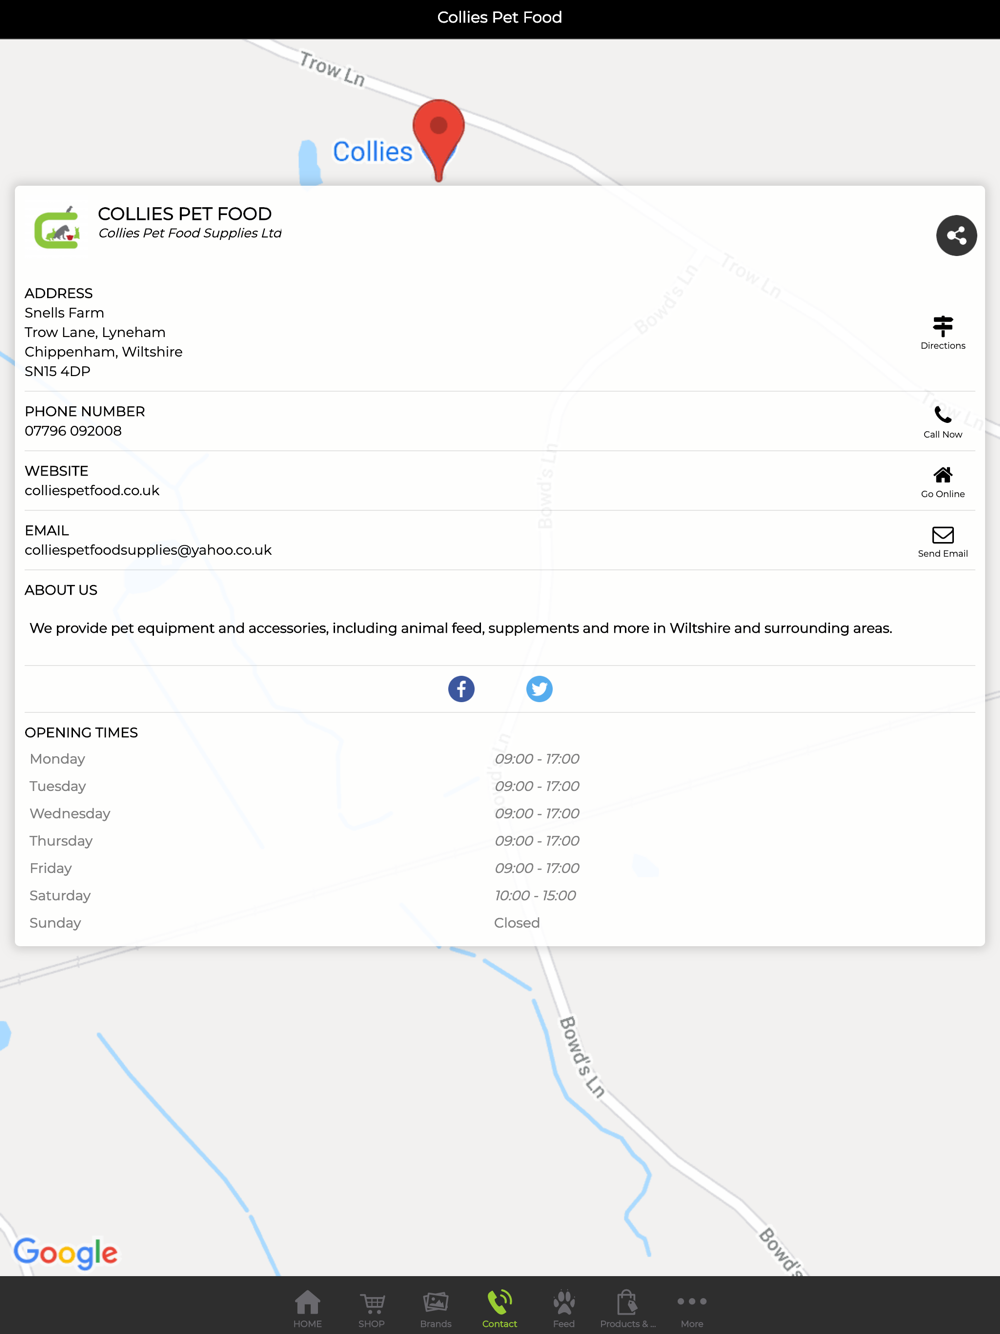Screen dimensions: 1000x1334
Task: Open the Go Online house icon
Action: click(943, 475)
